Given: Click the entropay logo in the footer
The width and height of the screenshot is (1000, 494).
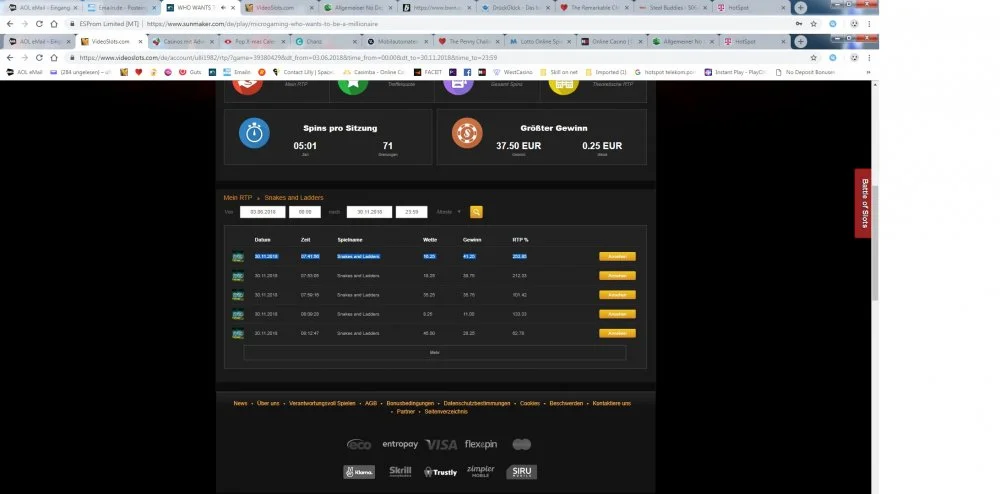Looking at the screenshot, I should tap(400, 444).
